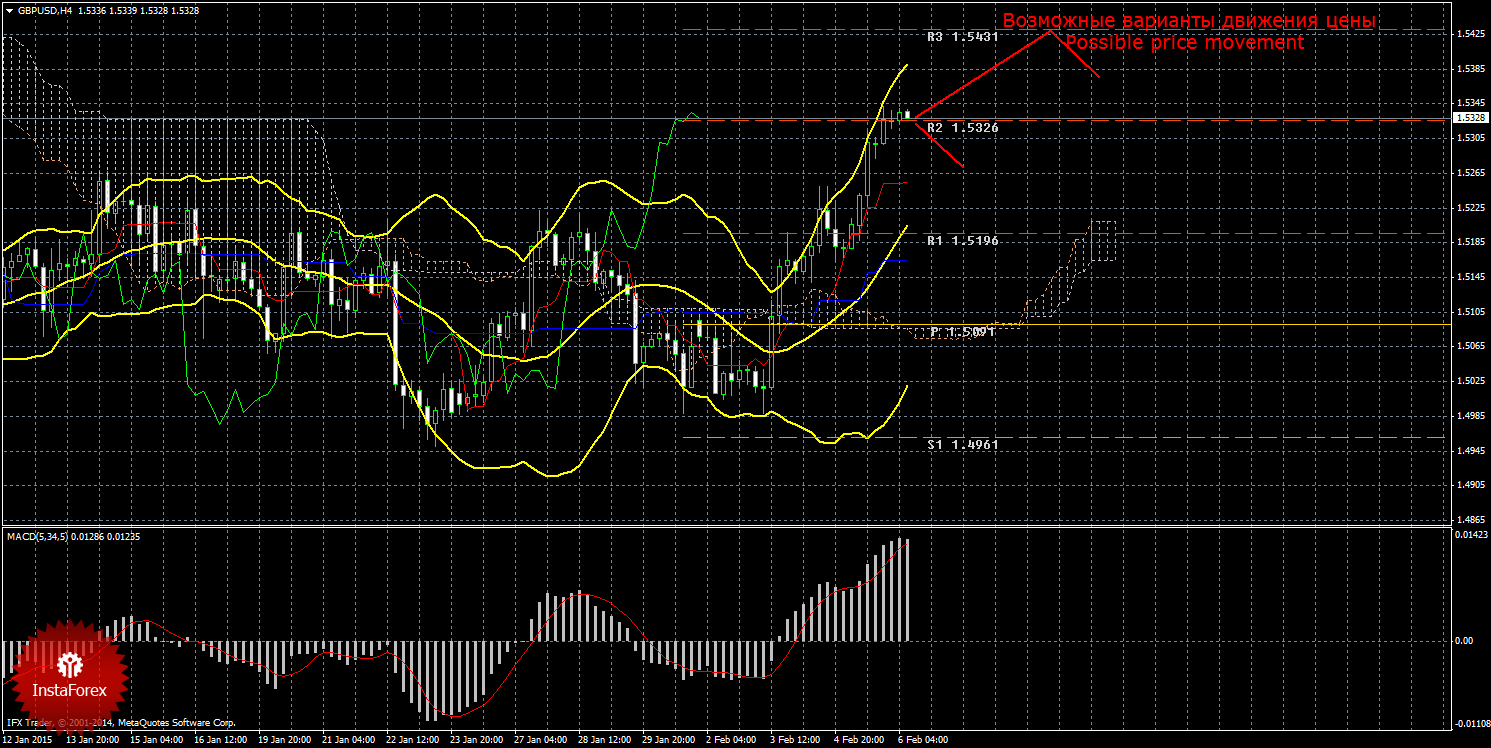
Task: Click the 1.5065 price axis value
Action: pos(1471,346)
